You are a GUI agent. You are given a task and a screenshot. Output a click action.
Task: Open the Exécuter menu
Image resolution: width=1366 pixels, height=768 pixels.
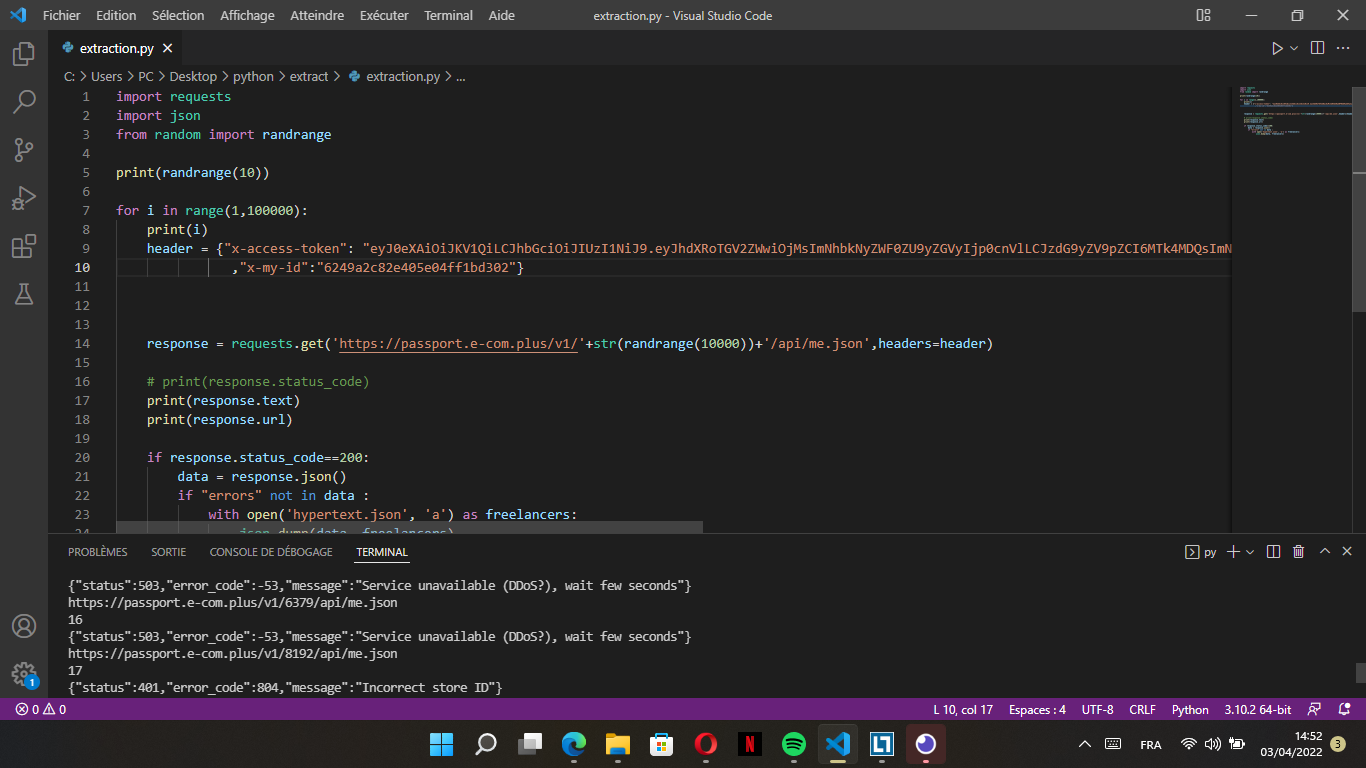point(384,15)
